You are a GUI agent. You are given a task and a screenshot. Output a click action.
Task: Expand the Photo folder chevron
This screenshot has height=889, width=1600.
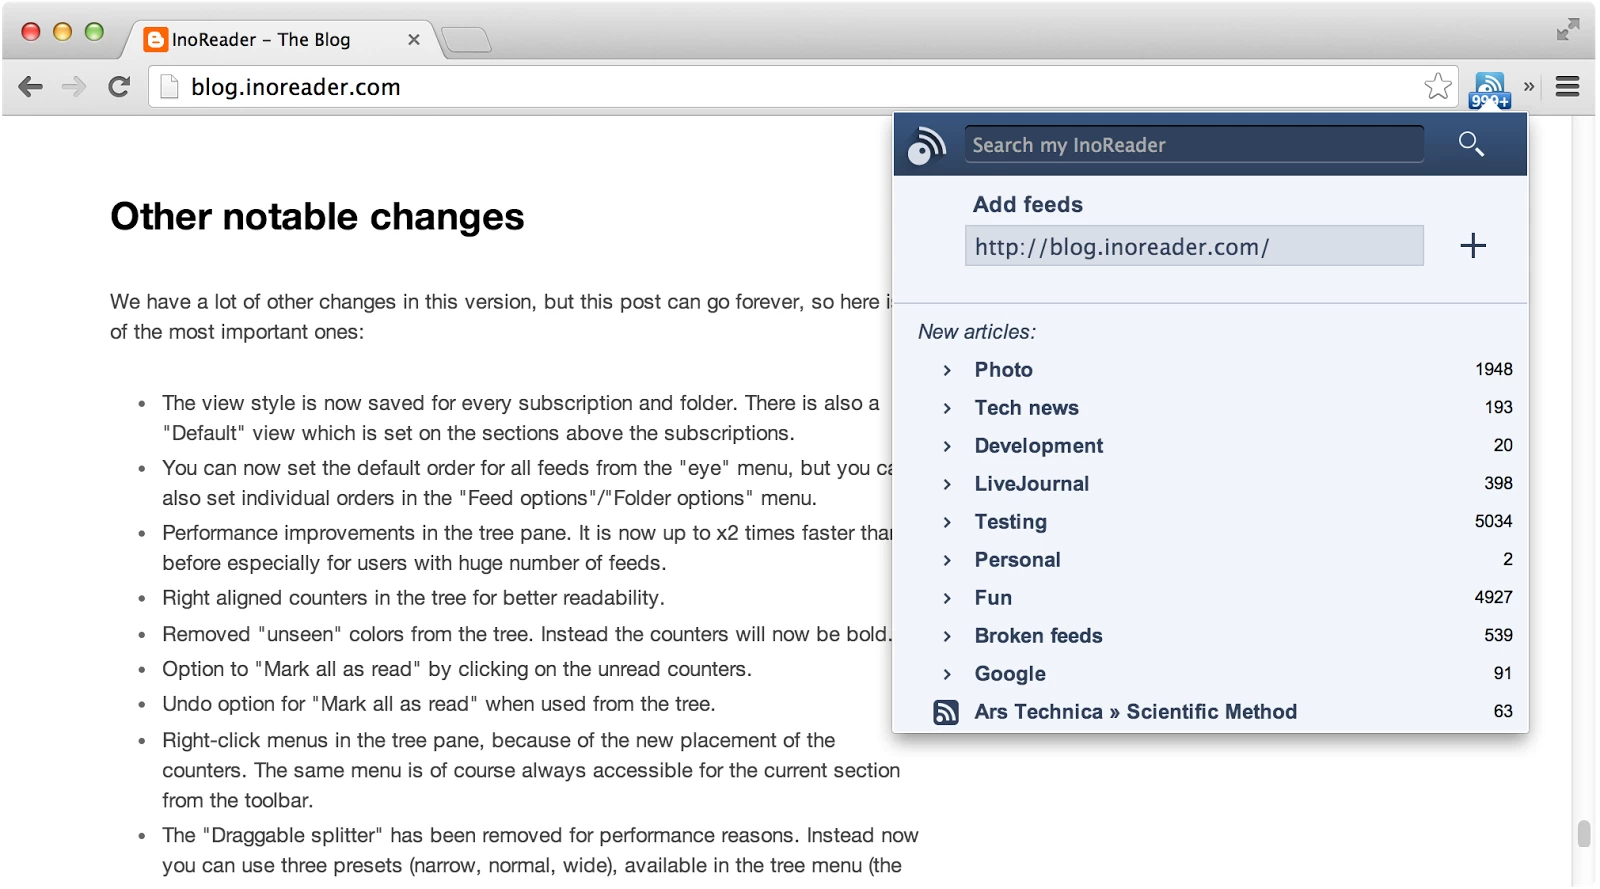point(947,370)
